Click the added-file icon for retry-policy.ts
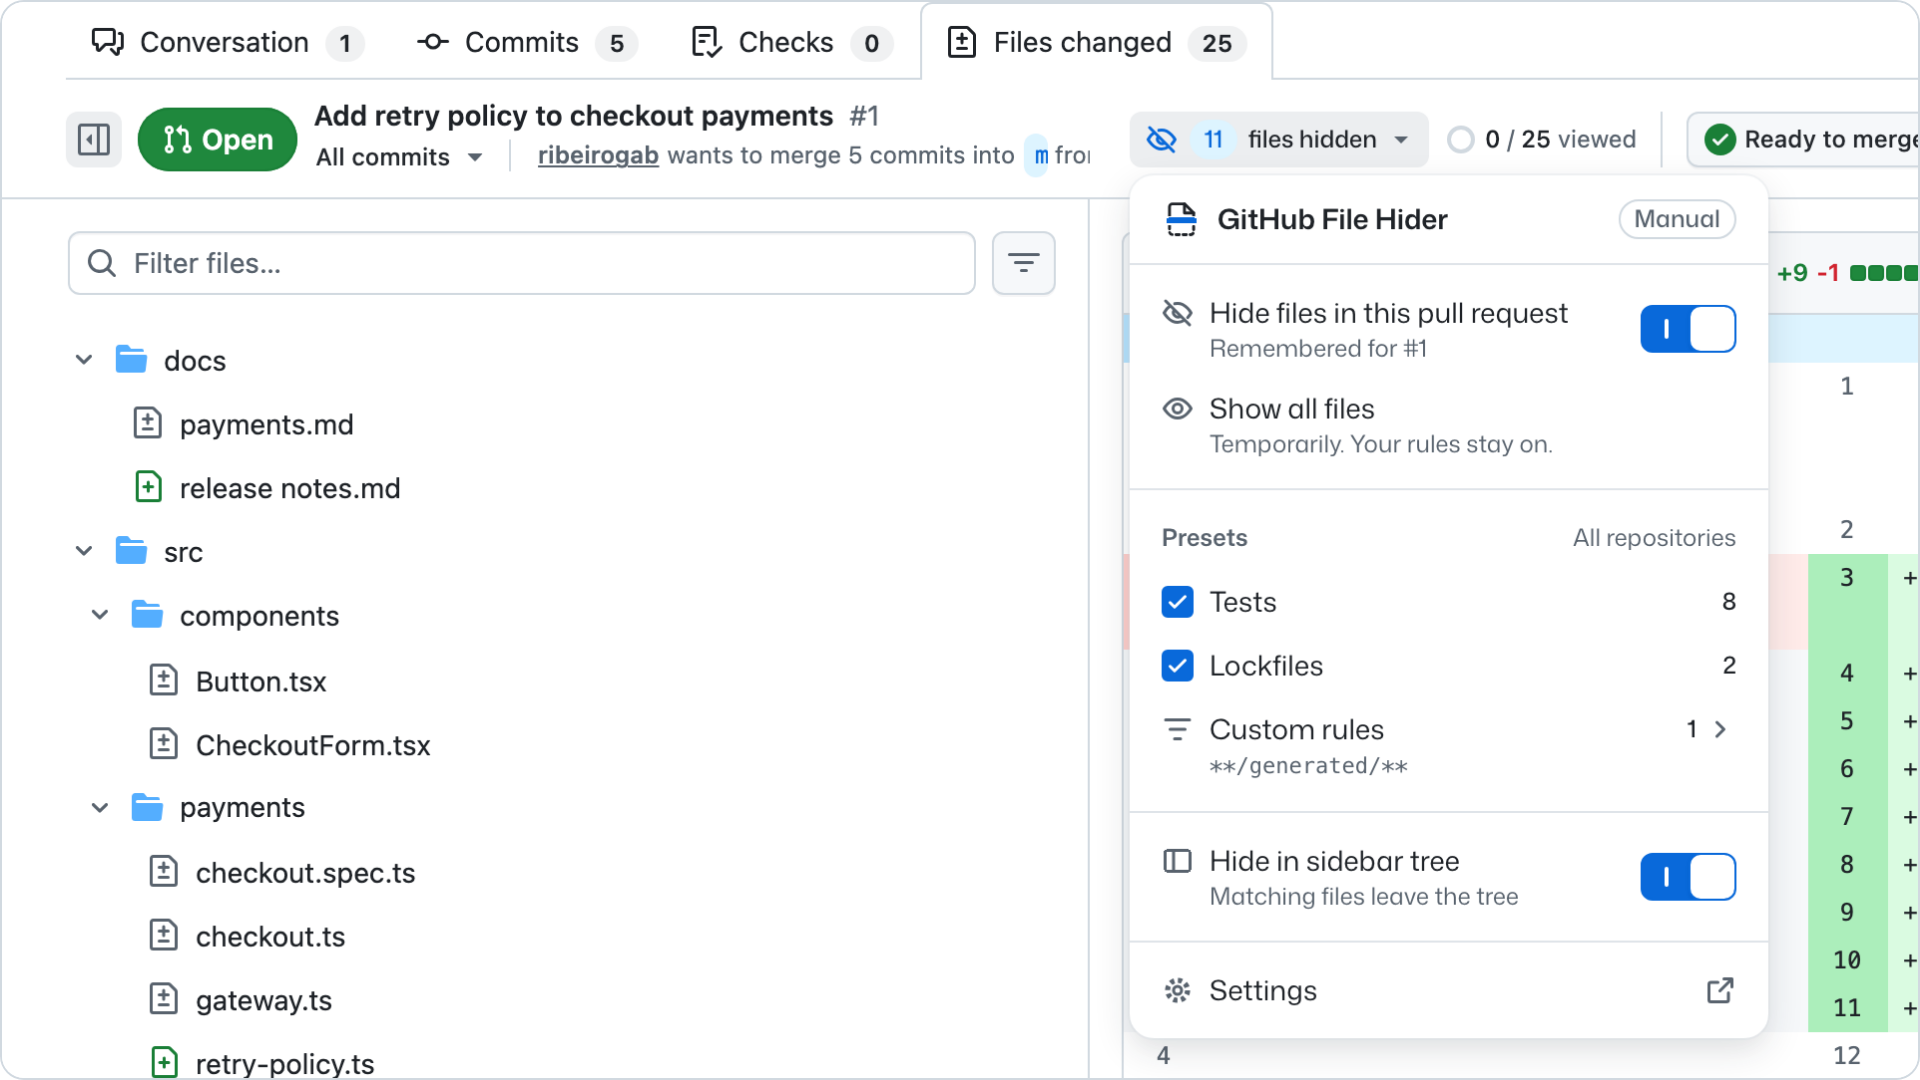The width and height of the screenshot is (1920, 1080). pos(164,1062)
